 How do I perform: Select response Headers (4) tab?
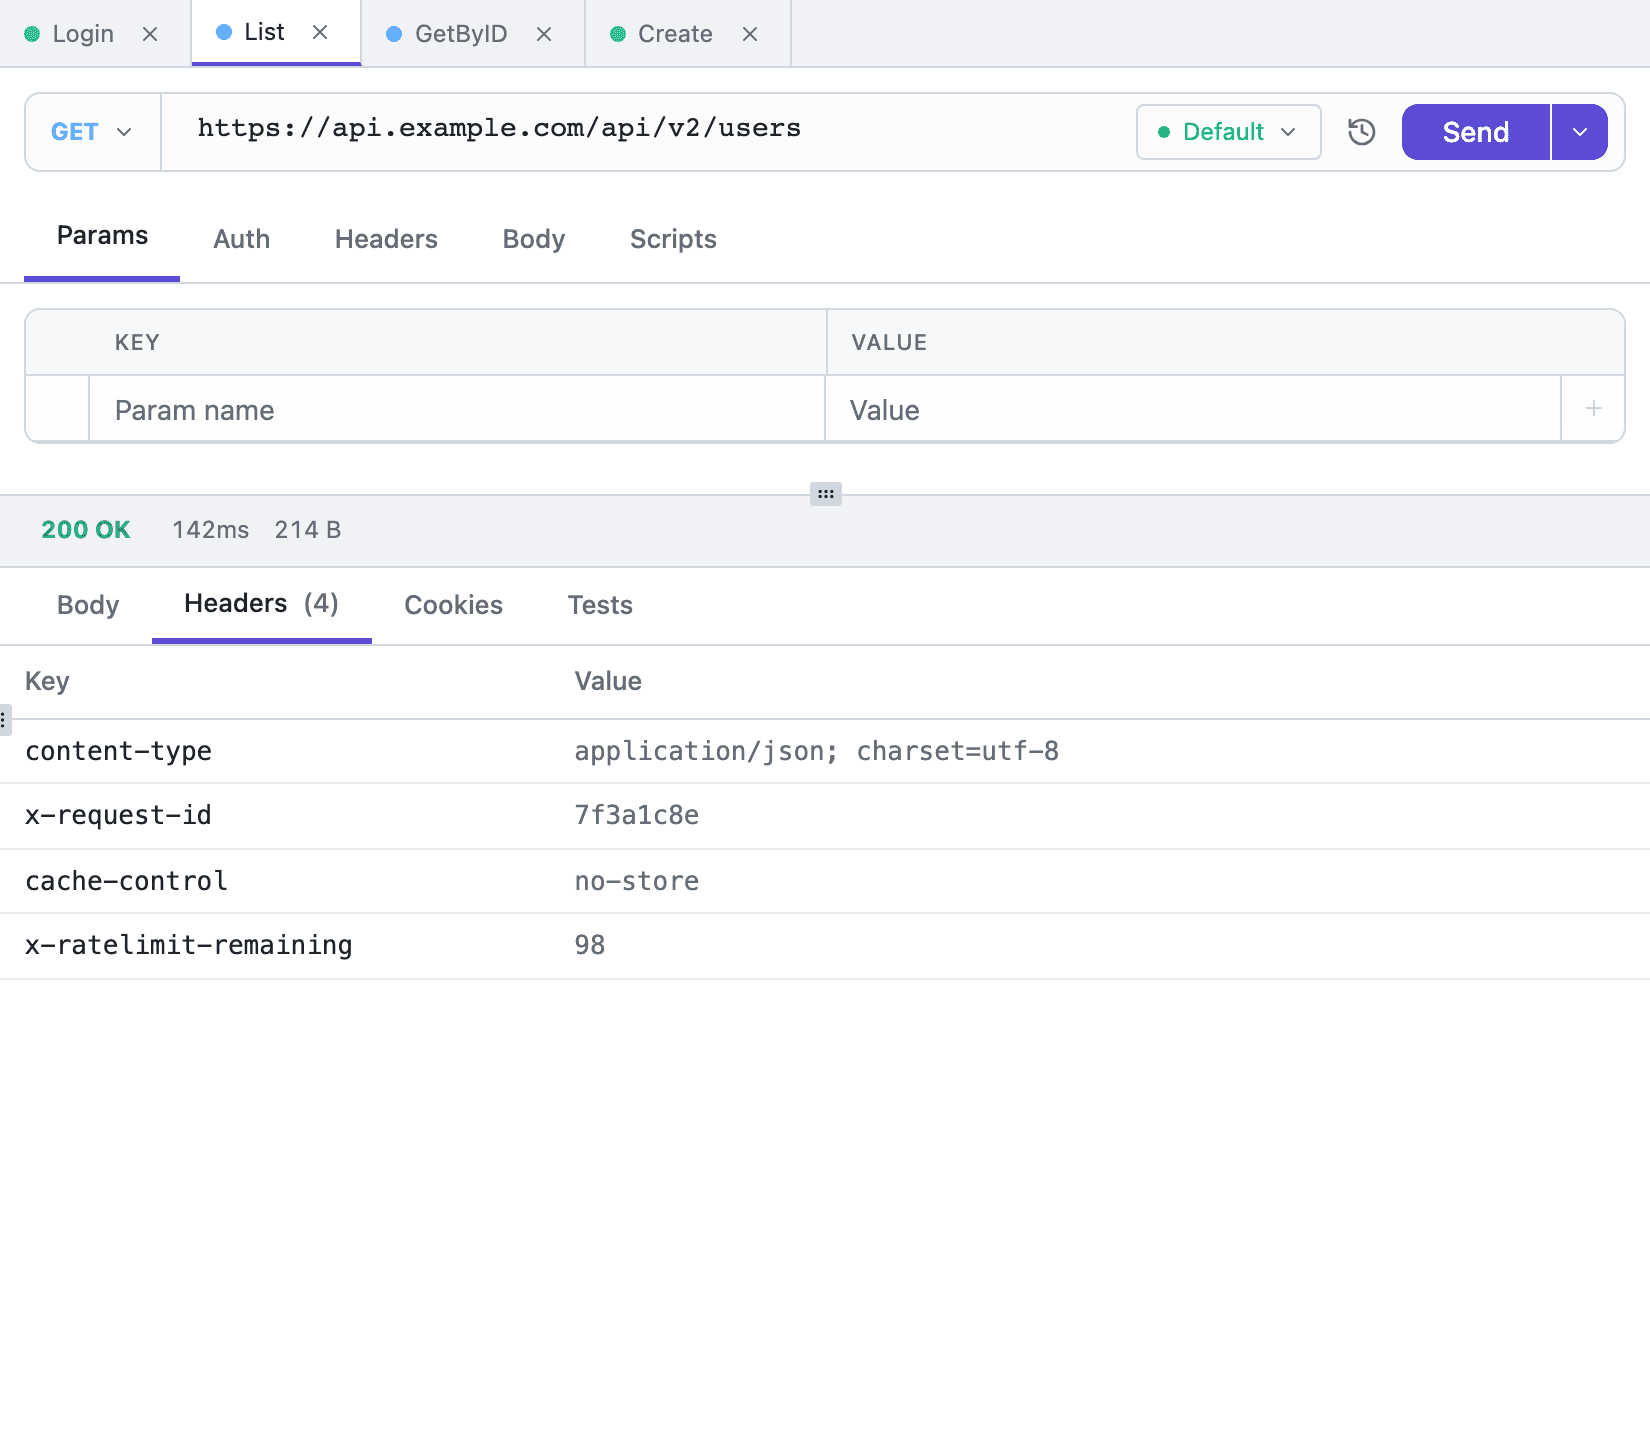coord(262,604)
